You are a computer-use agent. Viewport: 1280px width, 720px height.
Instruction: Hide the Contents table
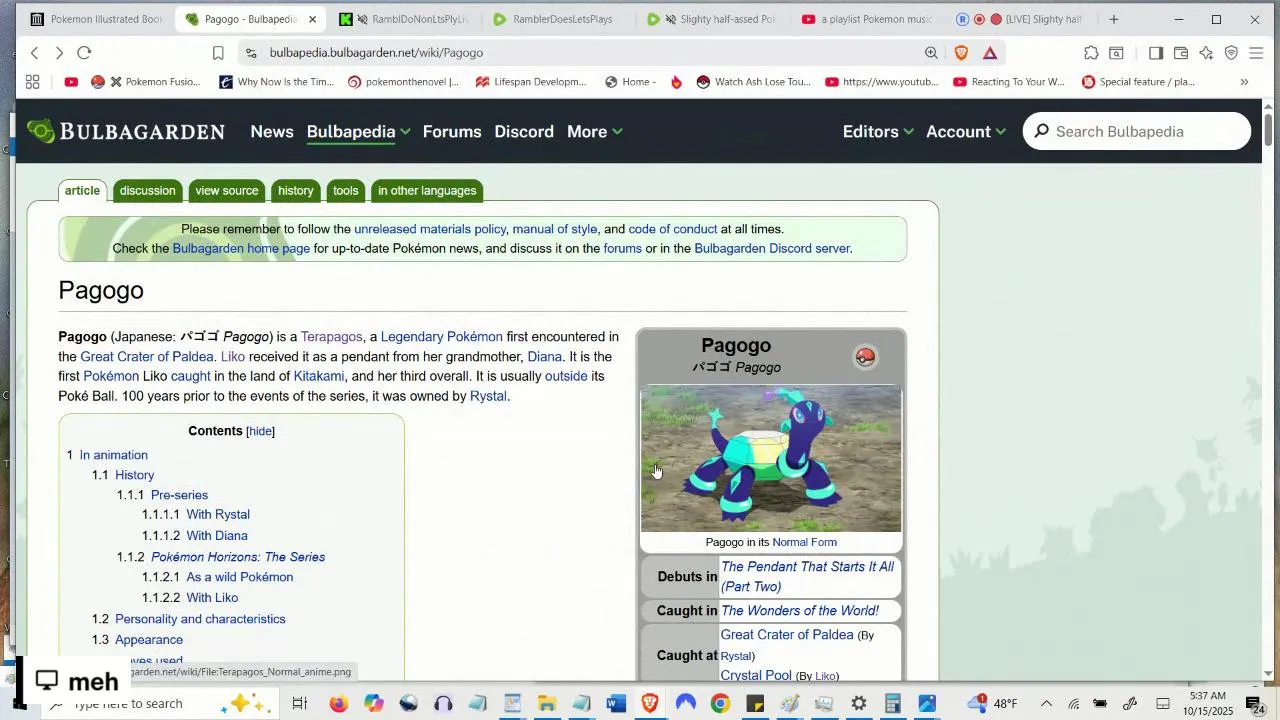260,431
